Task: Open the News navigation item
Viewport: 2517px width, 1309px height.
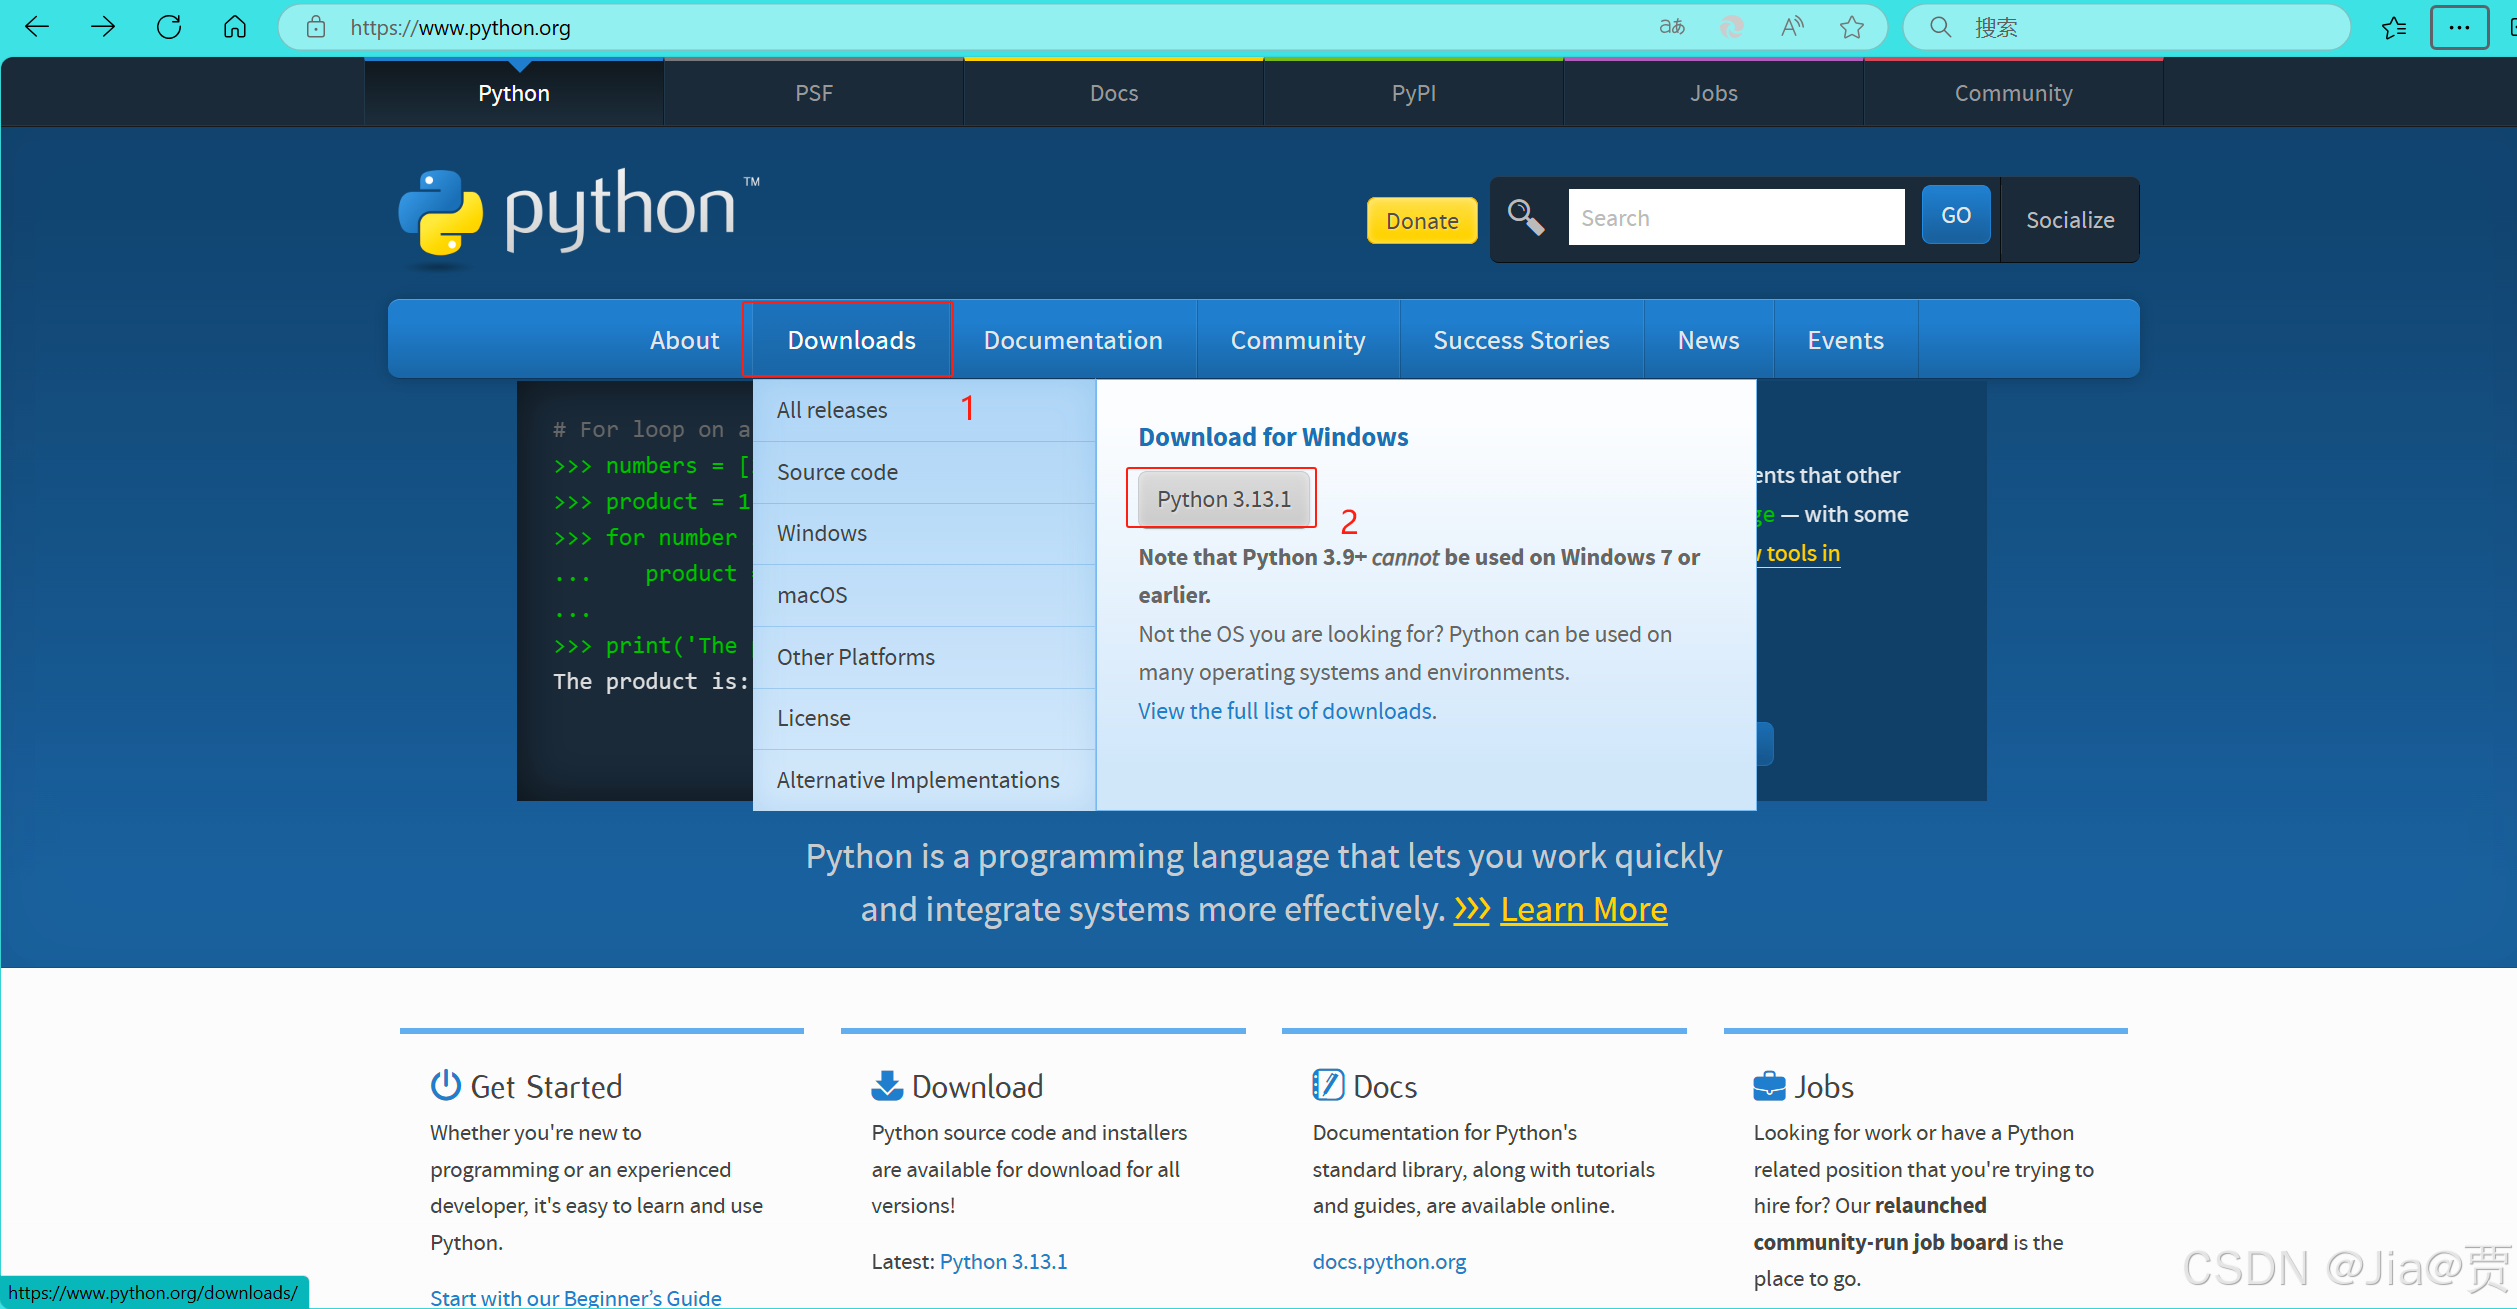Action: tap(1708, 339)
